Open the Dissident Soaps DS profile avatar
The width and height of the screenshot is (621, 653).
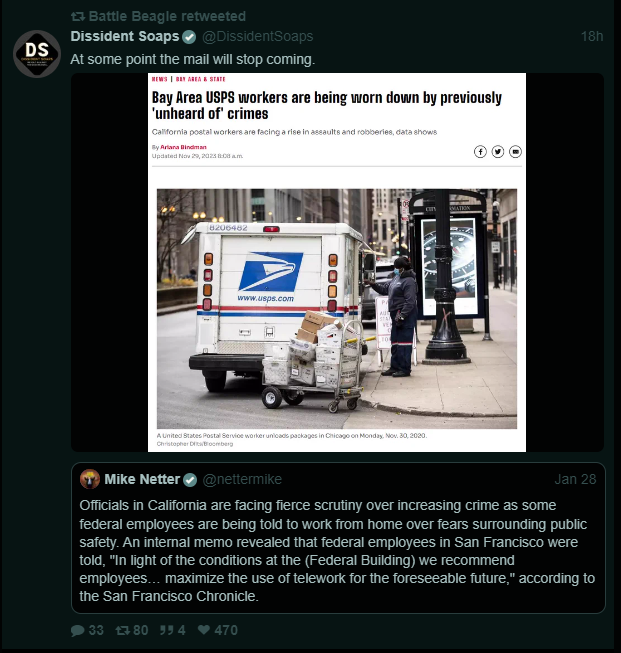[37, 54]
